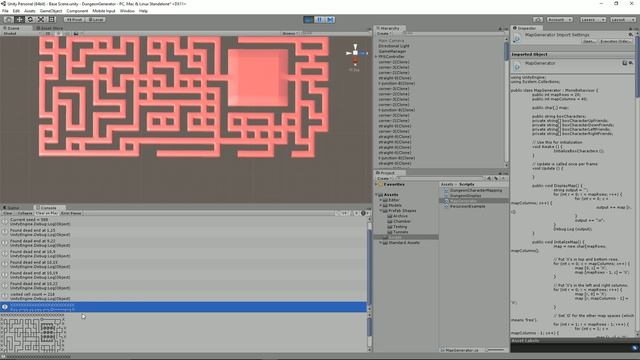640x360 pixels.
Task: Open the Project Create dropdown
Action: (x=384, y=178)
